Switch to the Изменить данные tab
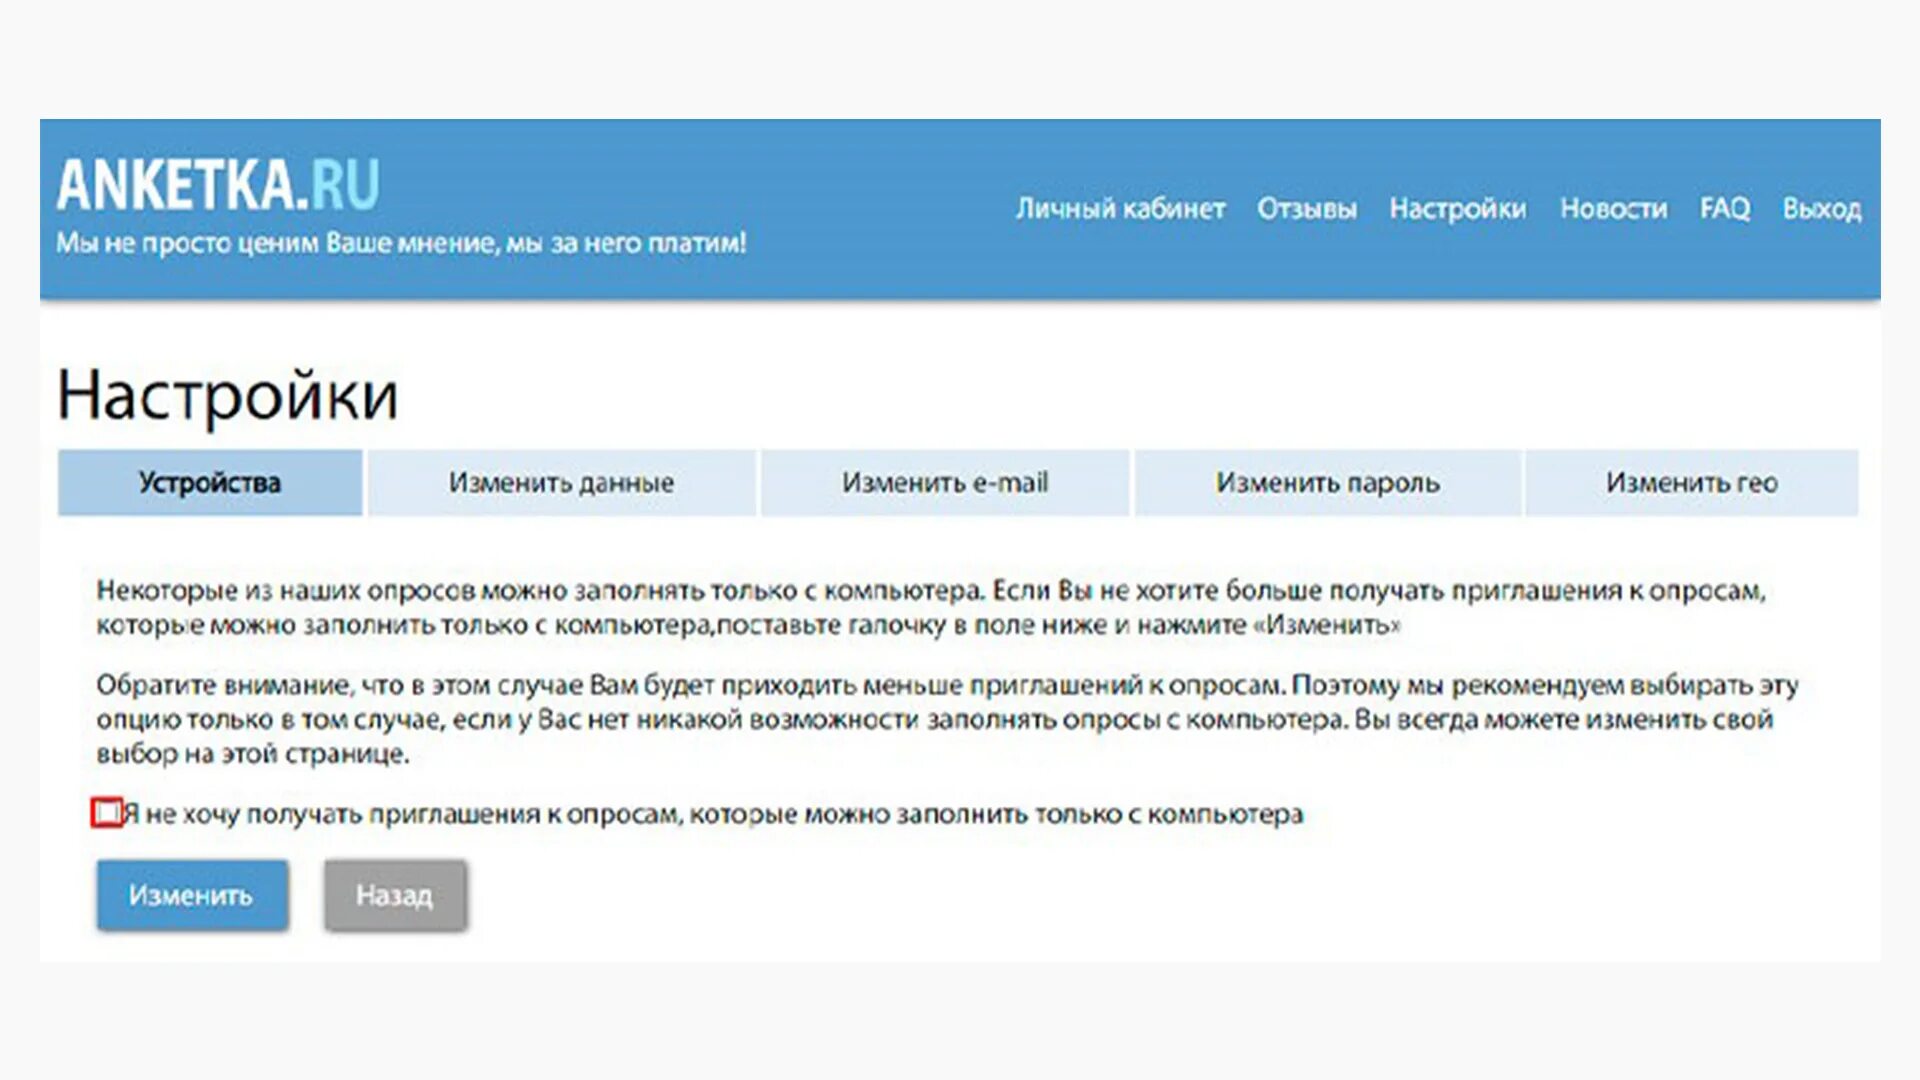Image resolution: width=1920 pixels, height=1080 pixels. click(561, 483)
